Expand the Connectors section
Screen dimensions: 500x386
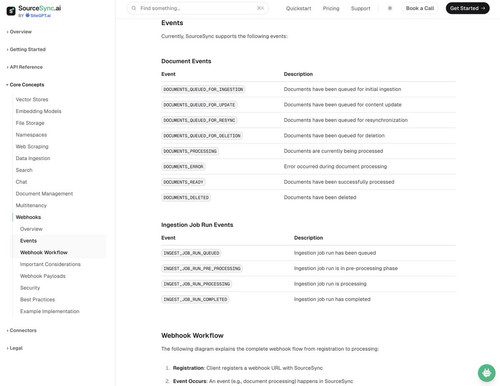pyautogui.click(x=22, y=330)
